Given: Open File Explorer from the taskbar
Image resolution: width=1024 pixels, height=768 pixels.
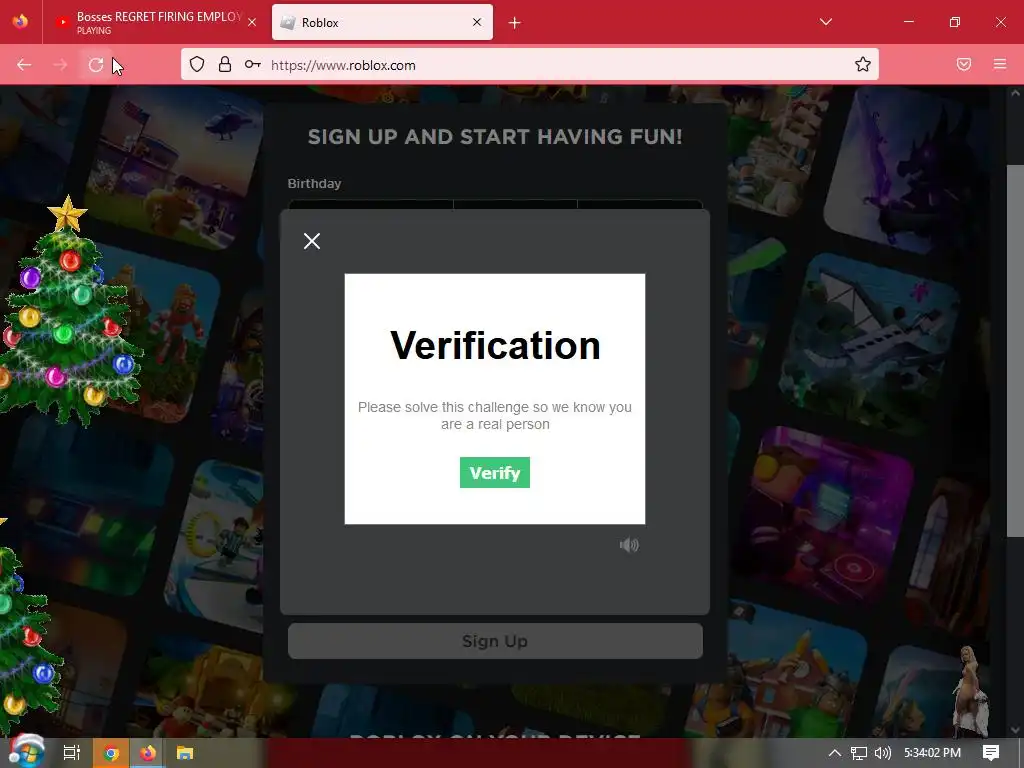Looking at the screenshot, I should coord(185,753).
